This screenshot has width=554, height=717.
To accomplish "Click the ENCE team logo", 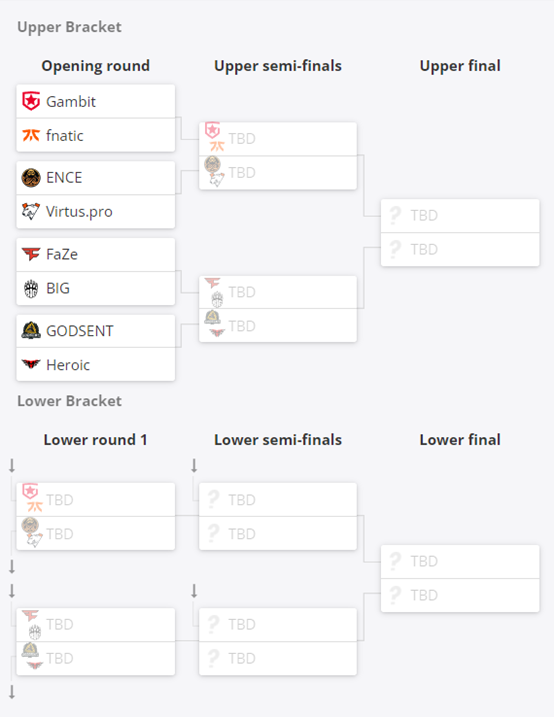I will 31,177.
